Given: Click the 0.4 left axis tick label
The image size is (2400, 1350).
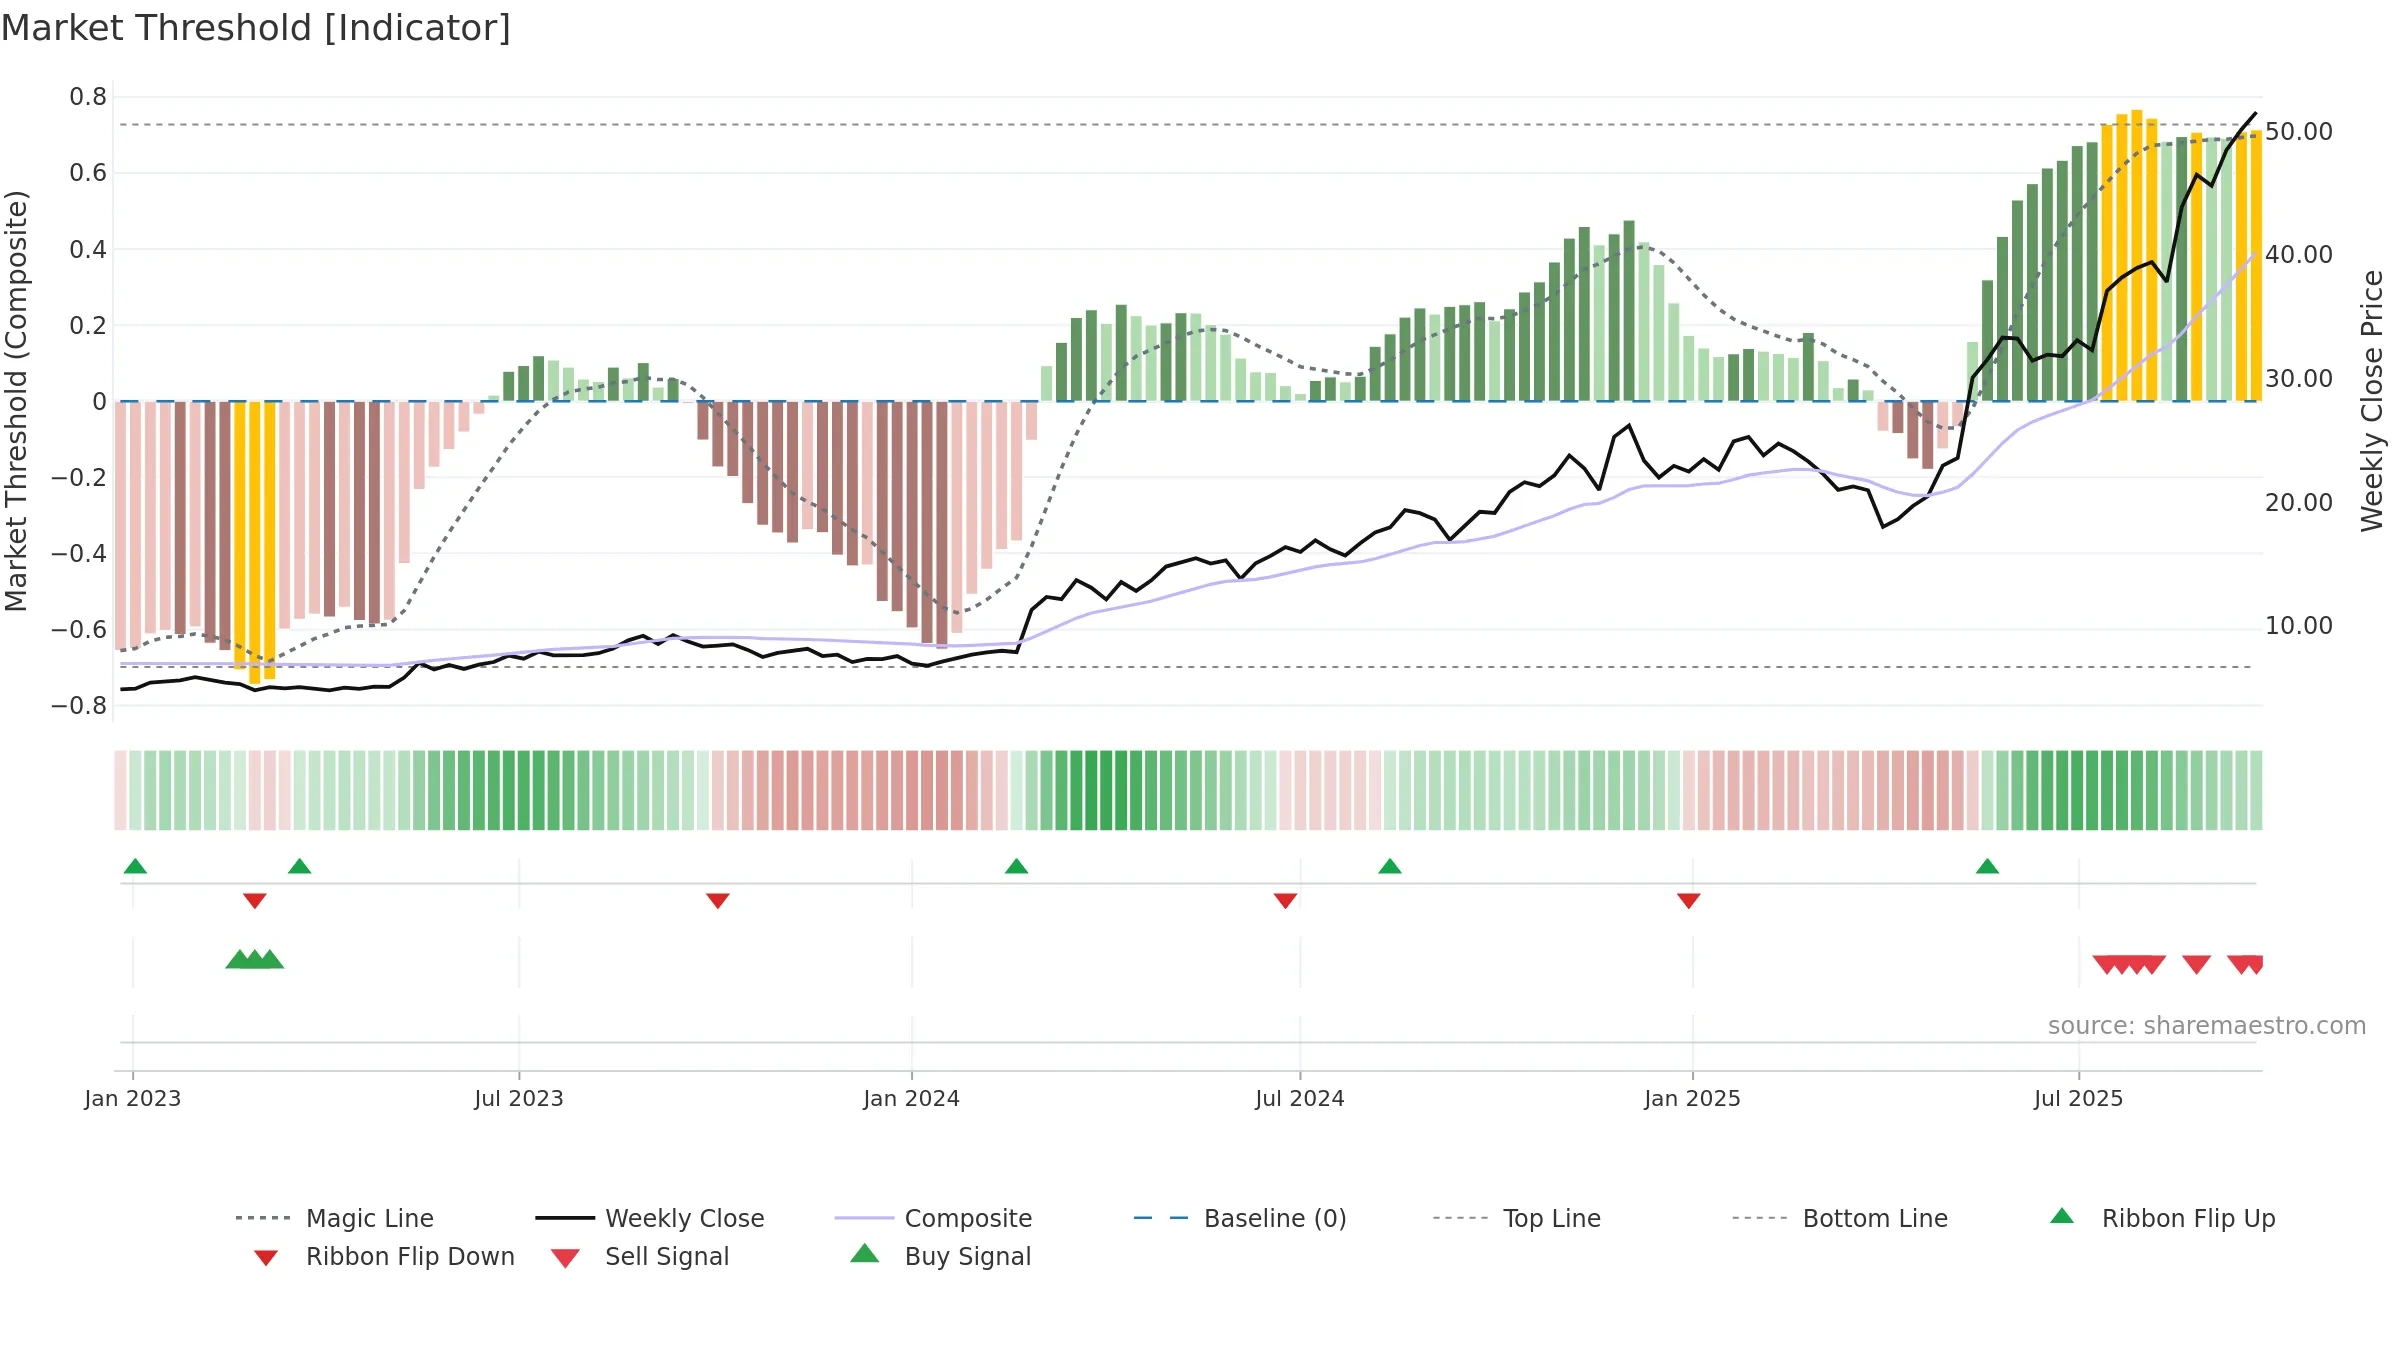Looking at the screenshot, I should pos(88,249).
